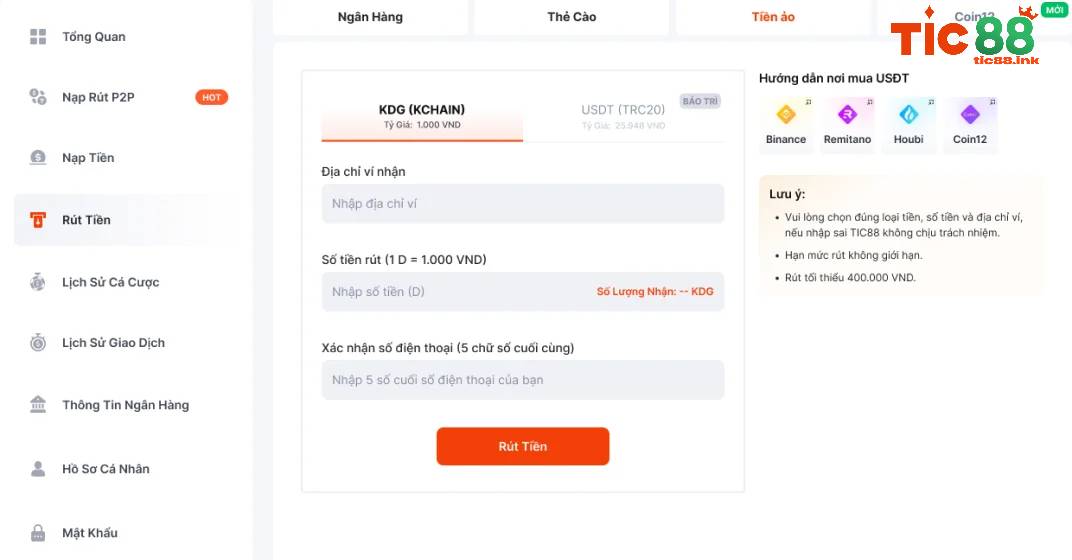This screenshot has width=1072, height=560.
Task: Select the KDG (KCHAIN) currency tab
Action: point(422,116)
